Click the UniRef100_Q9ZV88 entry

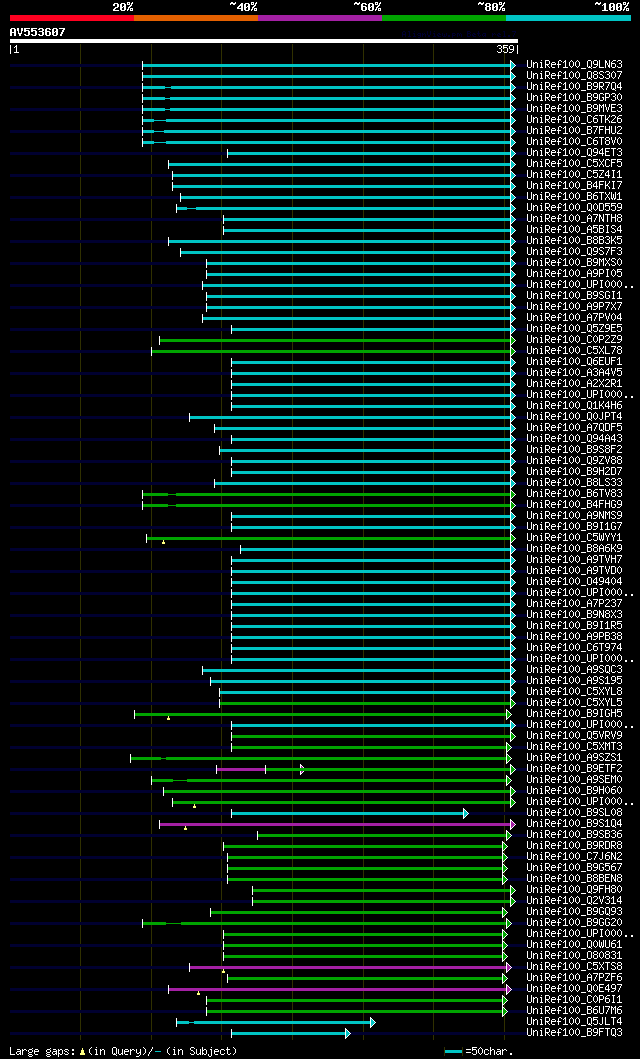pos(575,460)
